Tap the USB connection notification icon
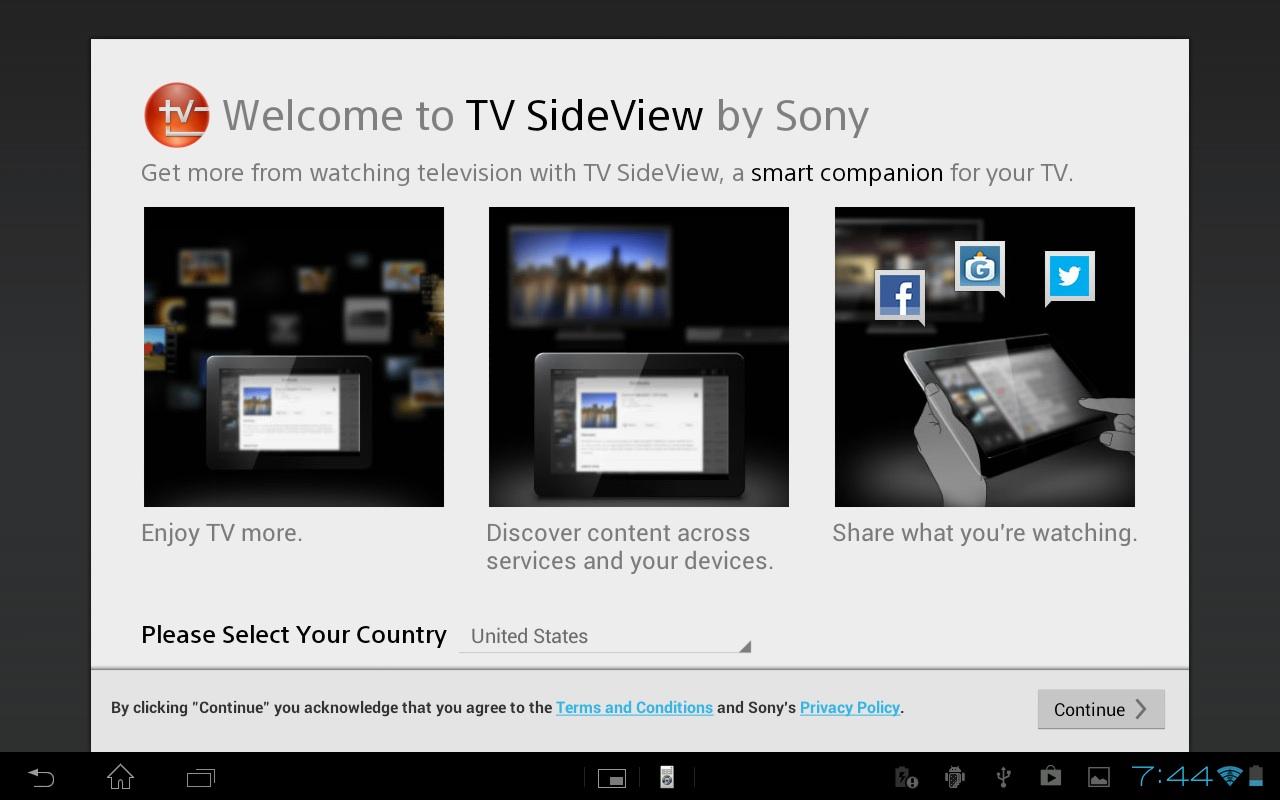Image resolution: width=1280 pixels, height=800 pixels. 1004,777
